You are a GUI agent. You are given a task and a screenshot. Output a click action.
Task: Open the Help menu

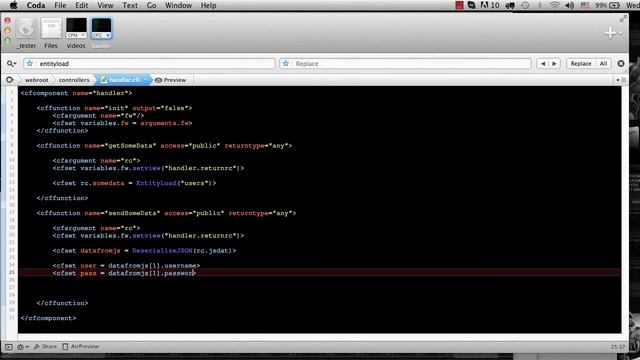tap(208, 5)
